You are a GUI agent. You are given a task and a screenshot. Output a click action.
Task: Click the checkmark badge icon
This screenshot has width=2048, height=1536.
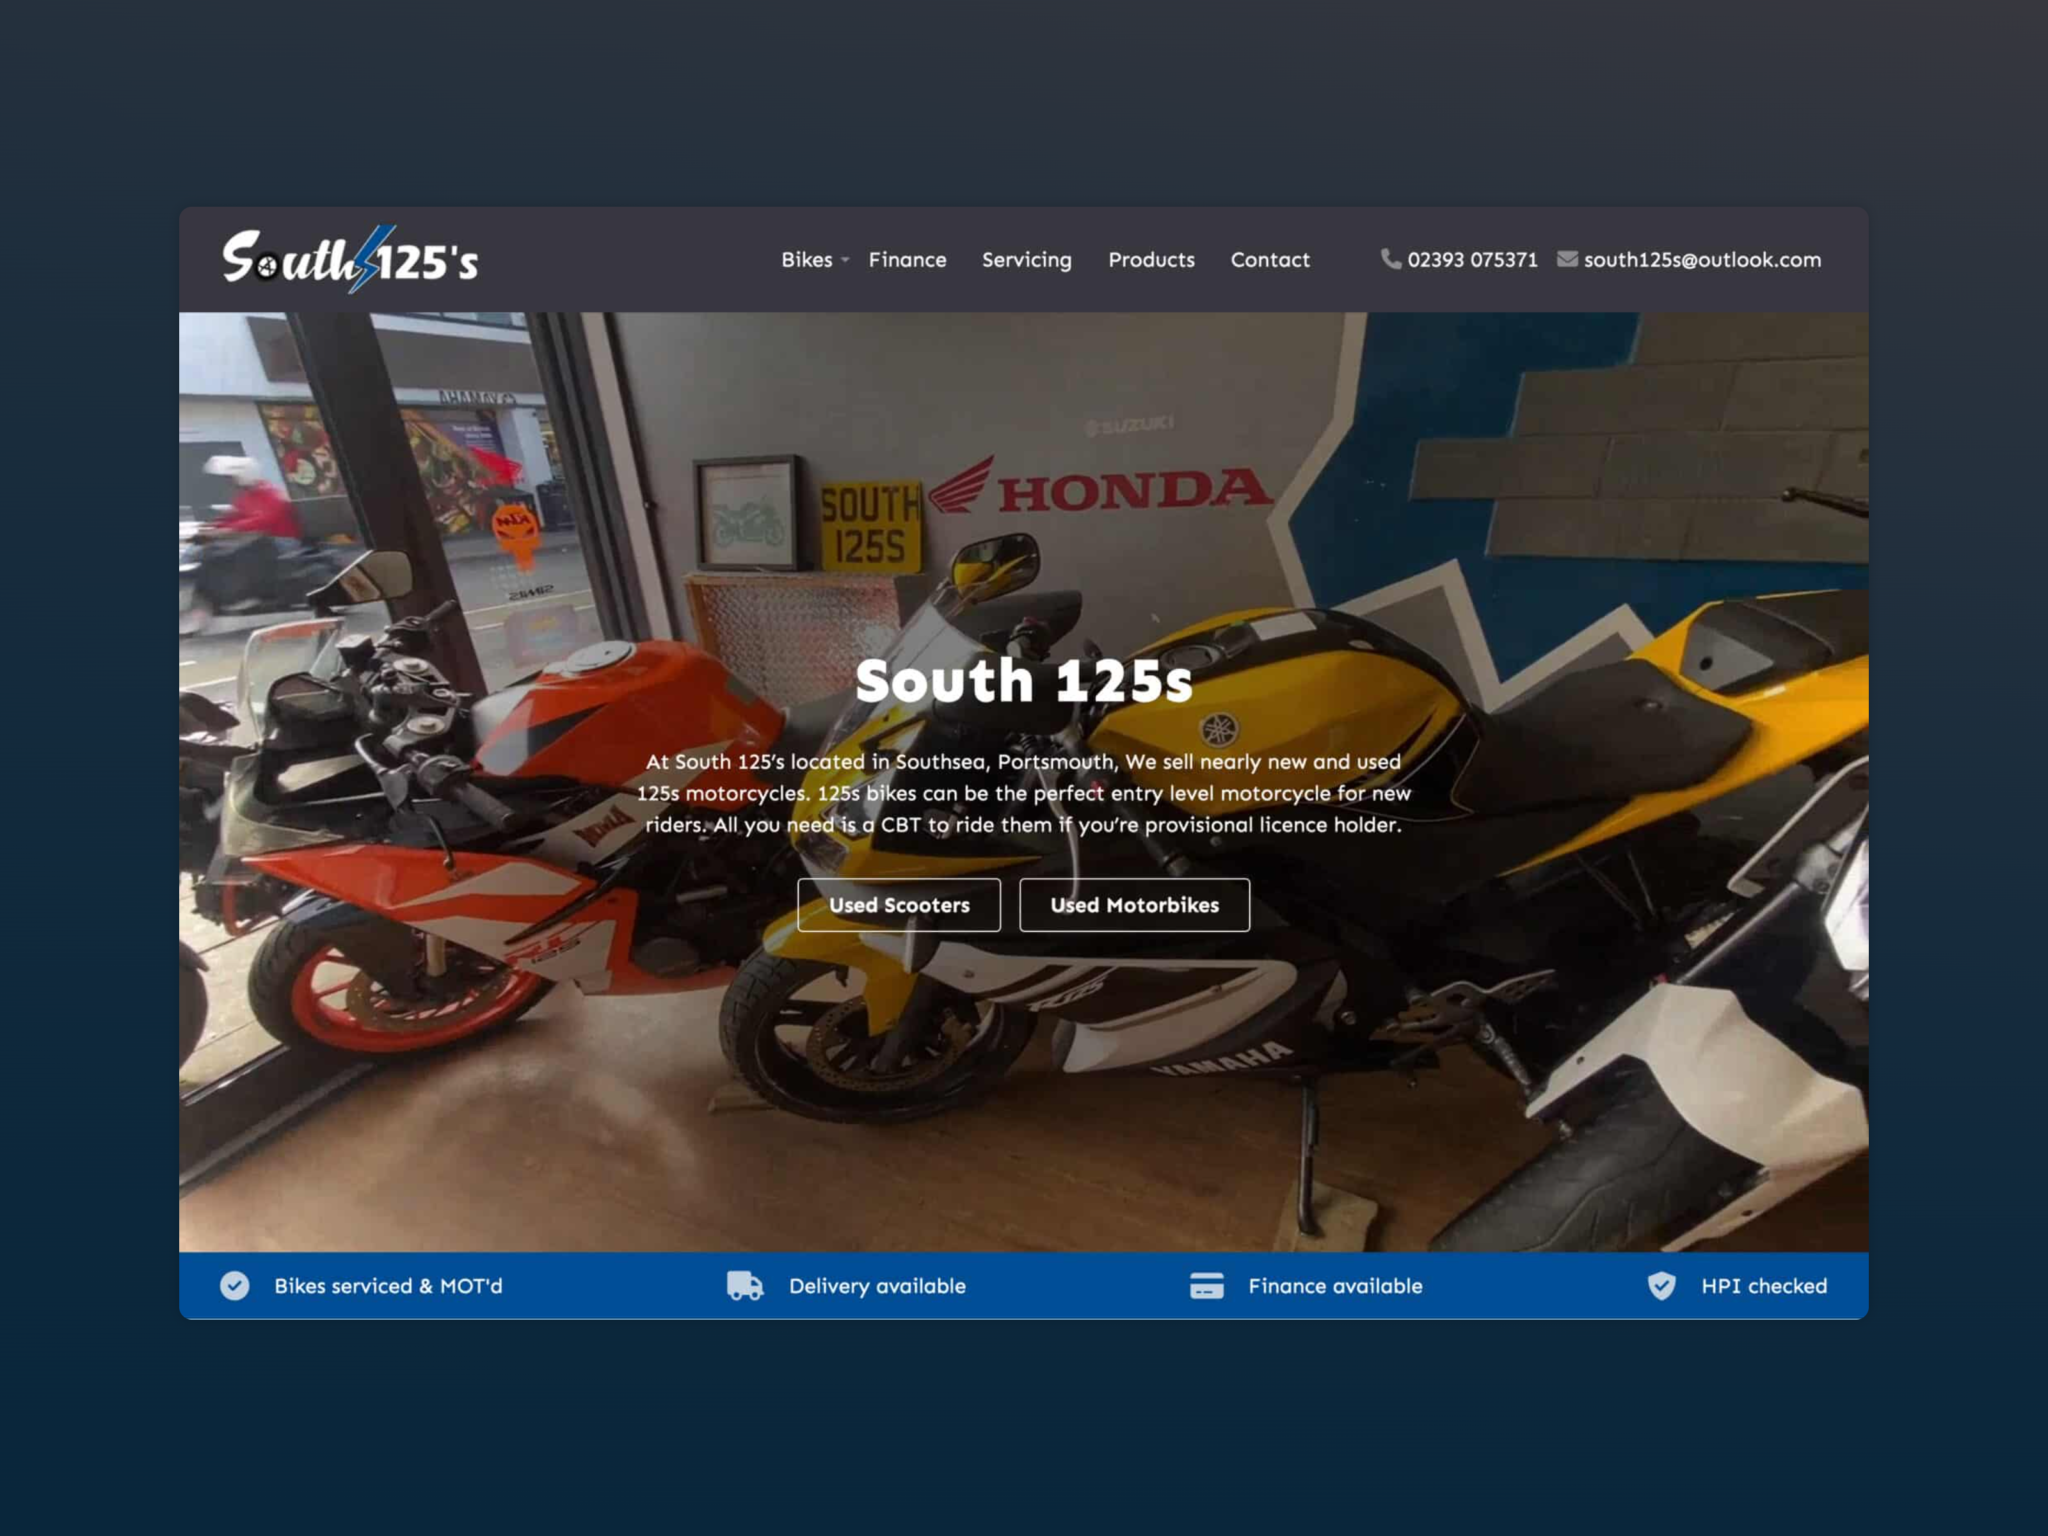point(235,1286)
